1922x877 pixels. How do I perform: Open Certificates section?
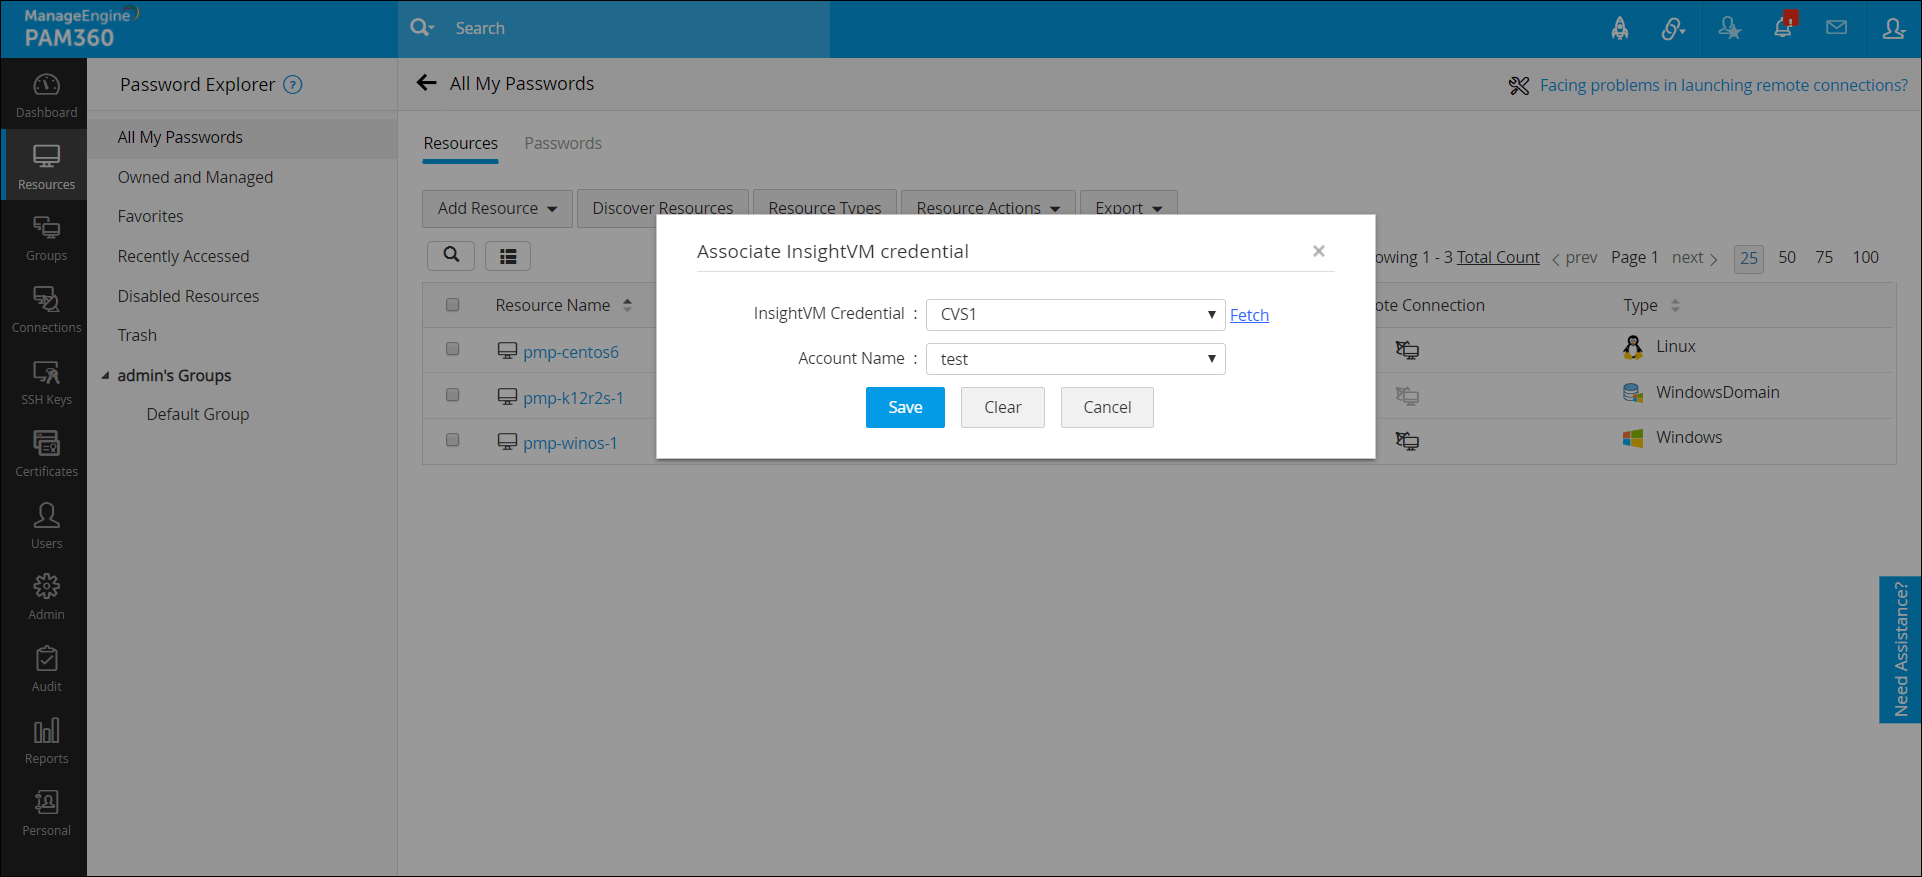[46, 454]
